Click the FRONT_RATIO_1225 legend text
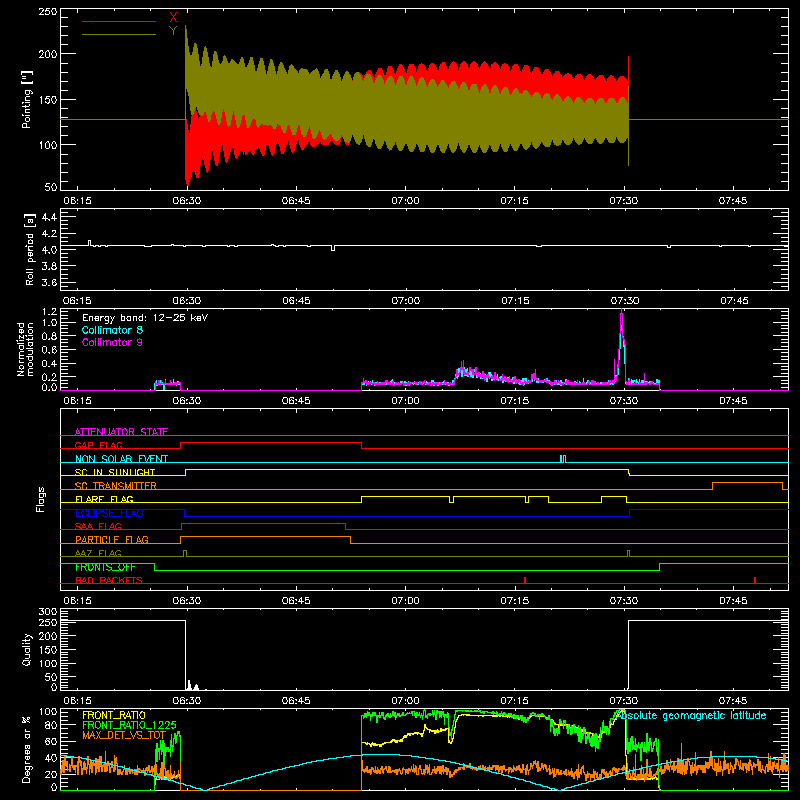 pyautogui.click(x=129, y=725)
